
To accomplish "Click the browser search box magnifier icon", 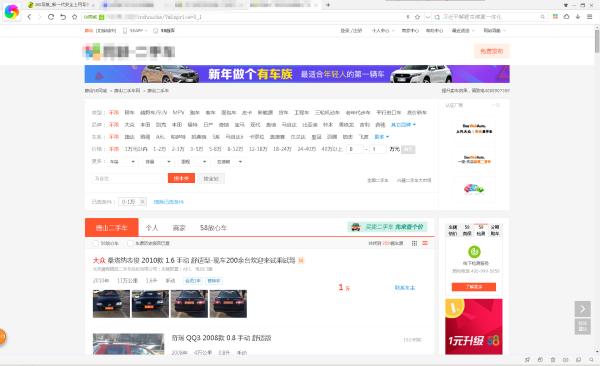I will click(x=542, y=17).
